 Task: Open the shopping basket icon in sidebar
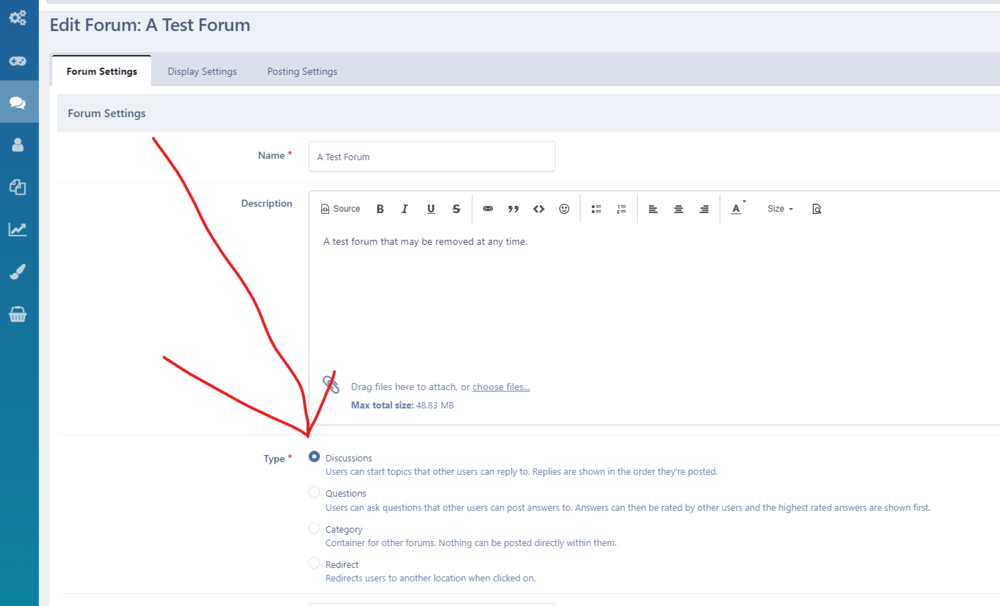click(x=18, y=314)
